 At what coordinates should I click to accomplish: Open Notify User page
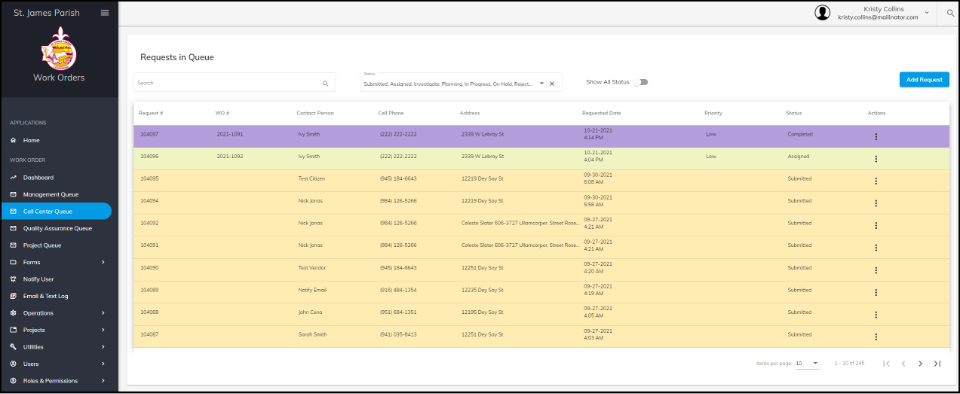[x=39, y=279]
